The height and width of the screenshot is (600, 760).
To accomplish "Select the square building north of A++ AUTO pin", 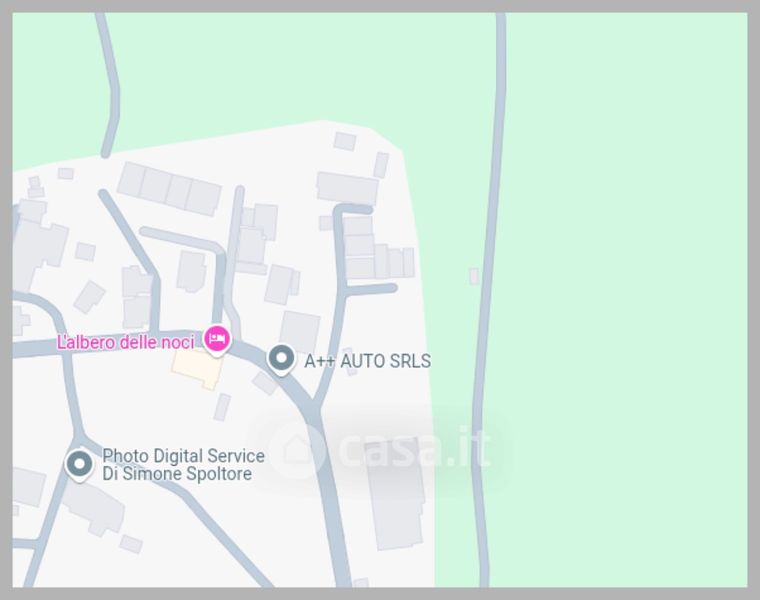I will point(300,332).
